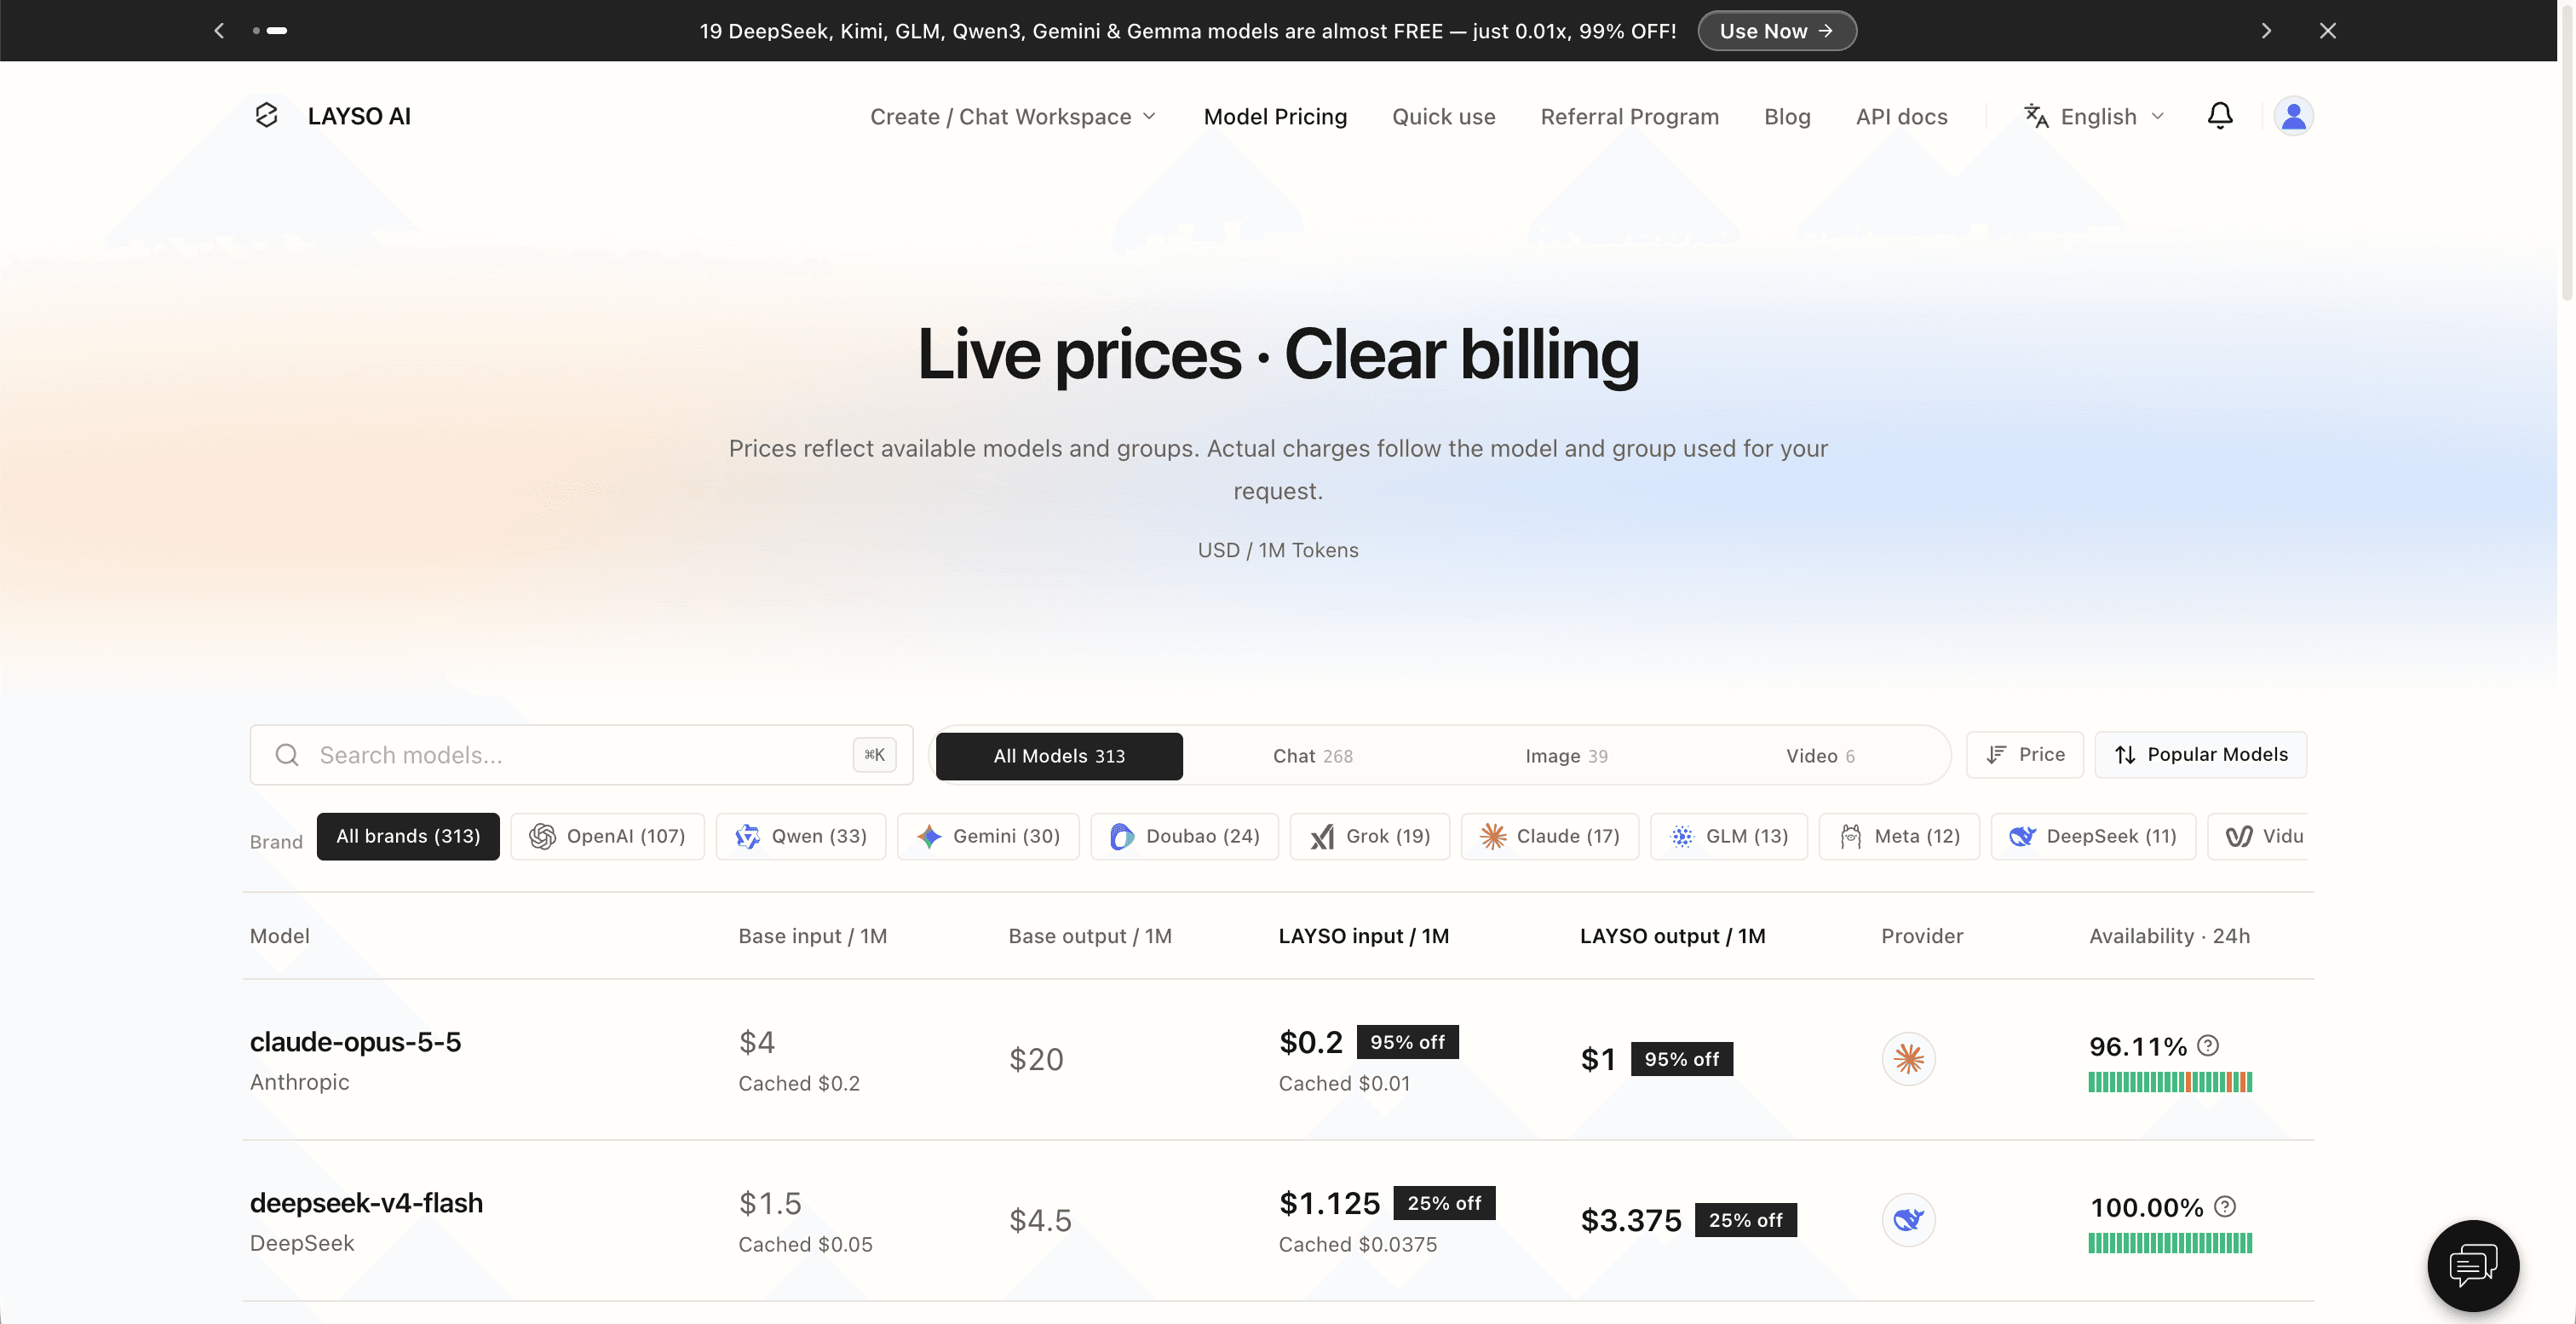
Task: Switch to Image 39 tab
Action: (1566, 756)
